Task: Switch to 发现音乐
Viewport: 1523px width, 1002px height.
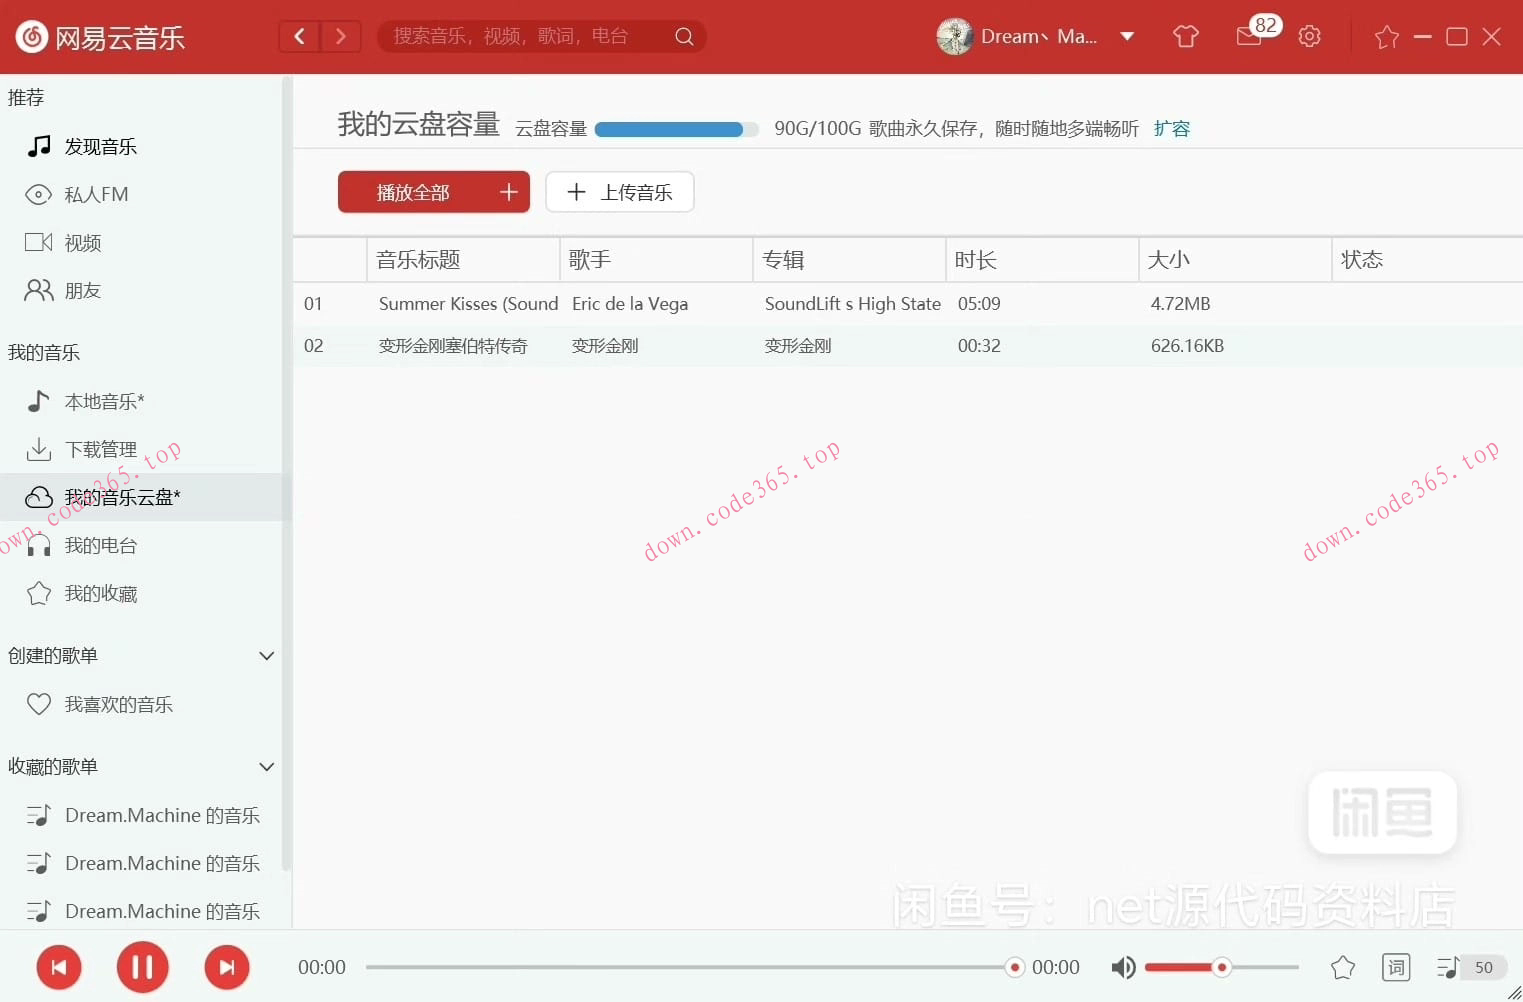Action: [x=100, y=146]
